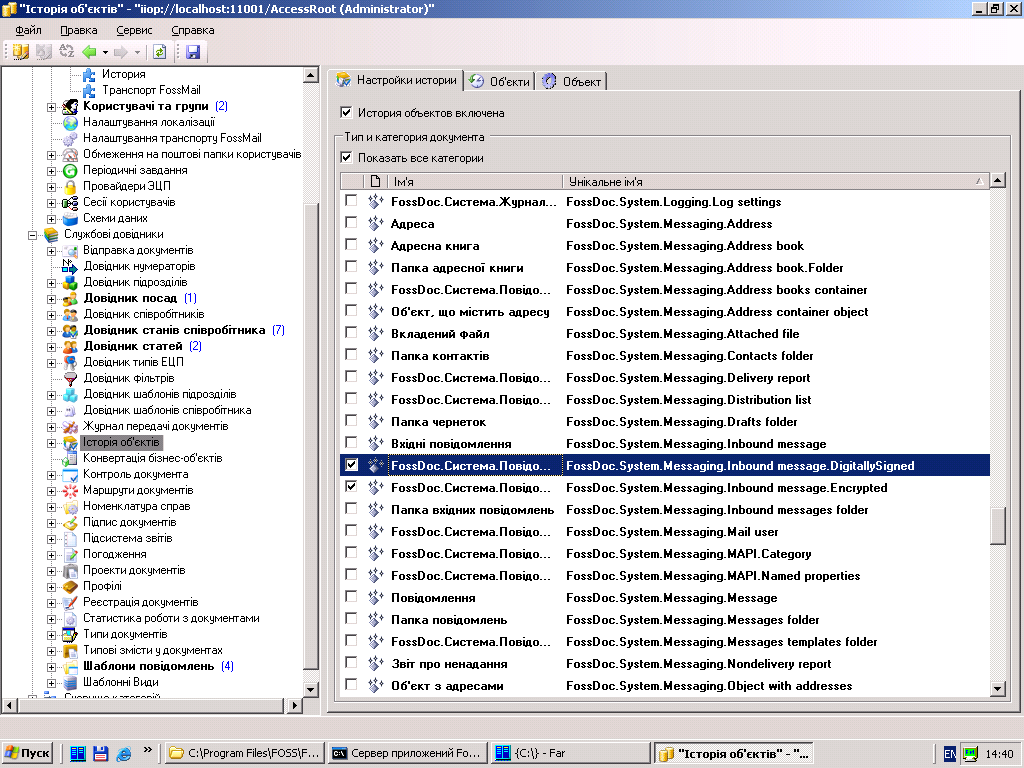Viewport: 1024px width, 768px height.
Task: Expand the Сесії користувачів node
Action: click(52, 202)
